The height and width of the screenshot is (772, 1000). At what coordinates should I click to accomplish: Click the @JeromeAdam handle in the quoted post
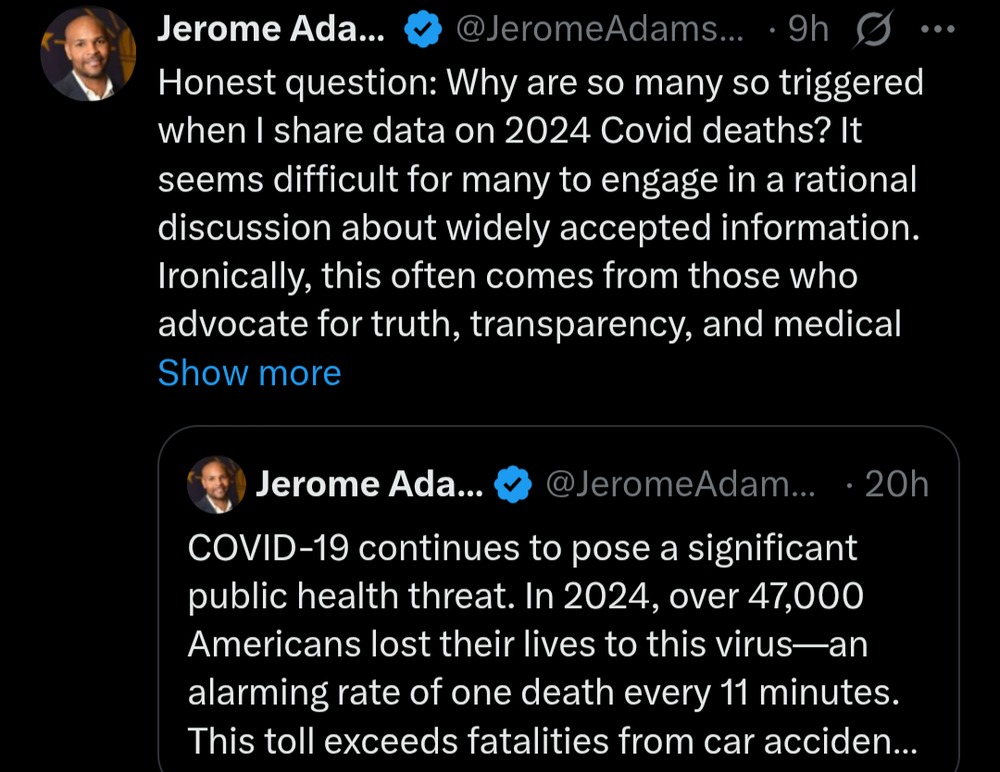coord(680,485)
